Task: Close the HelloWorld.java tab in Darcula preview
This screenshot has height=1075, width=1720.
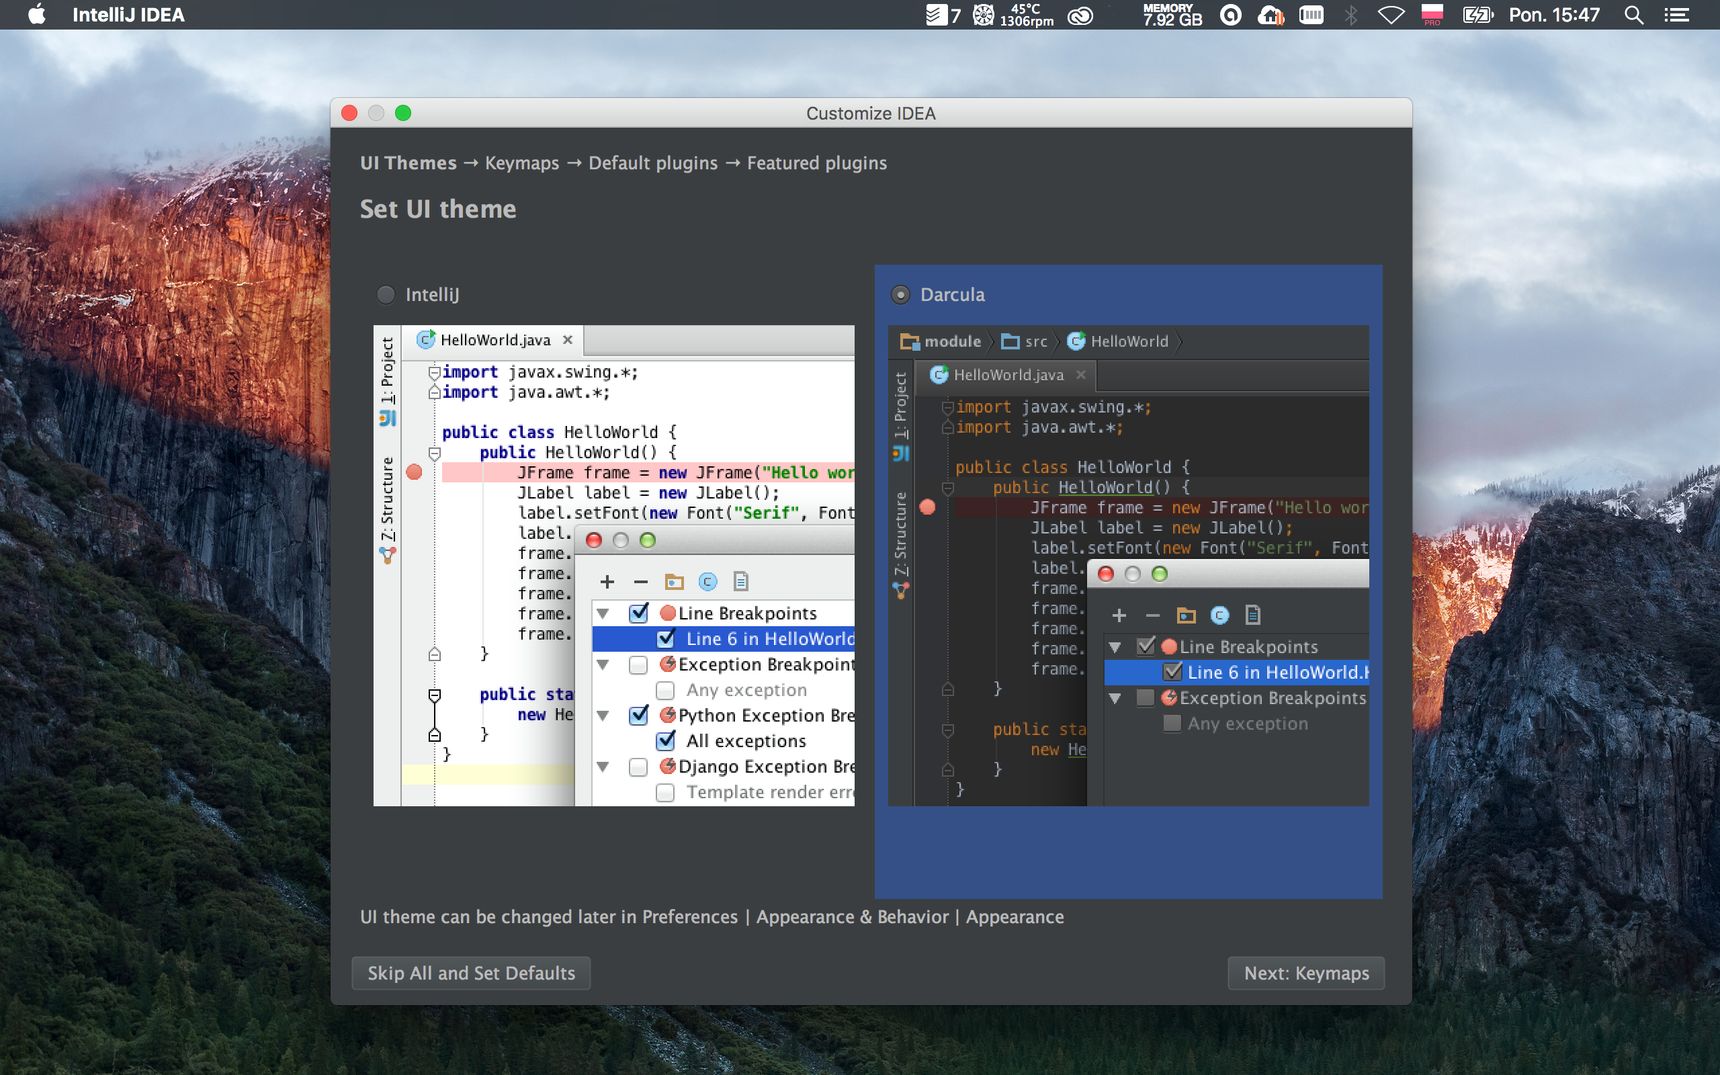Action: point(1081,375)
